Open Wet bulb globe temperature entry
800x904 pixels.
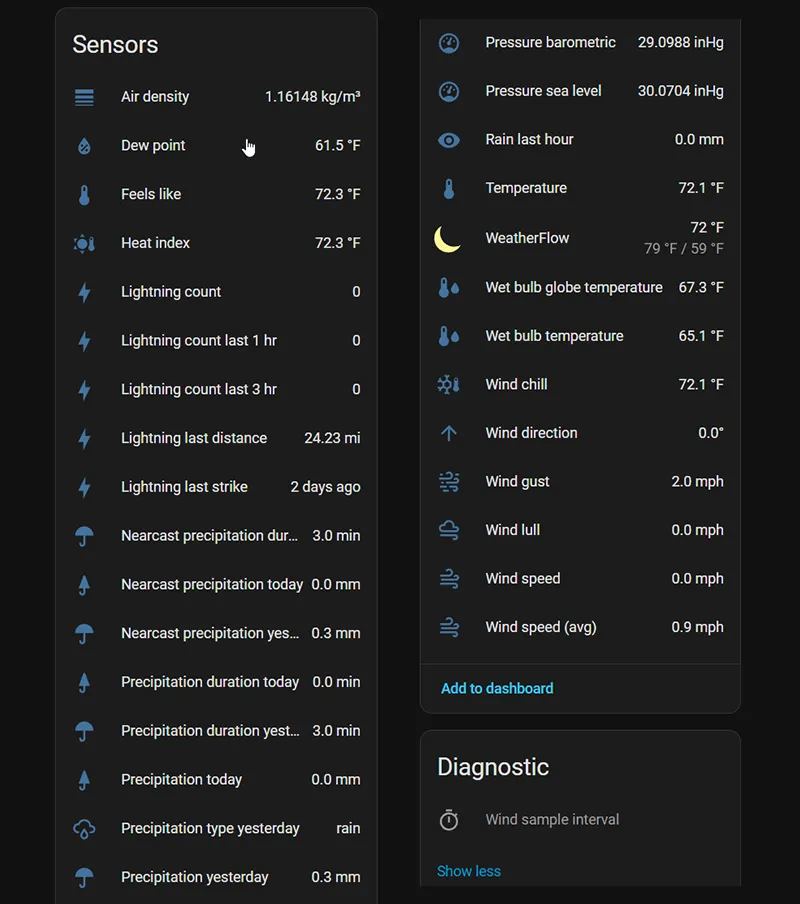click(574, 287)
